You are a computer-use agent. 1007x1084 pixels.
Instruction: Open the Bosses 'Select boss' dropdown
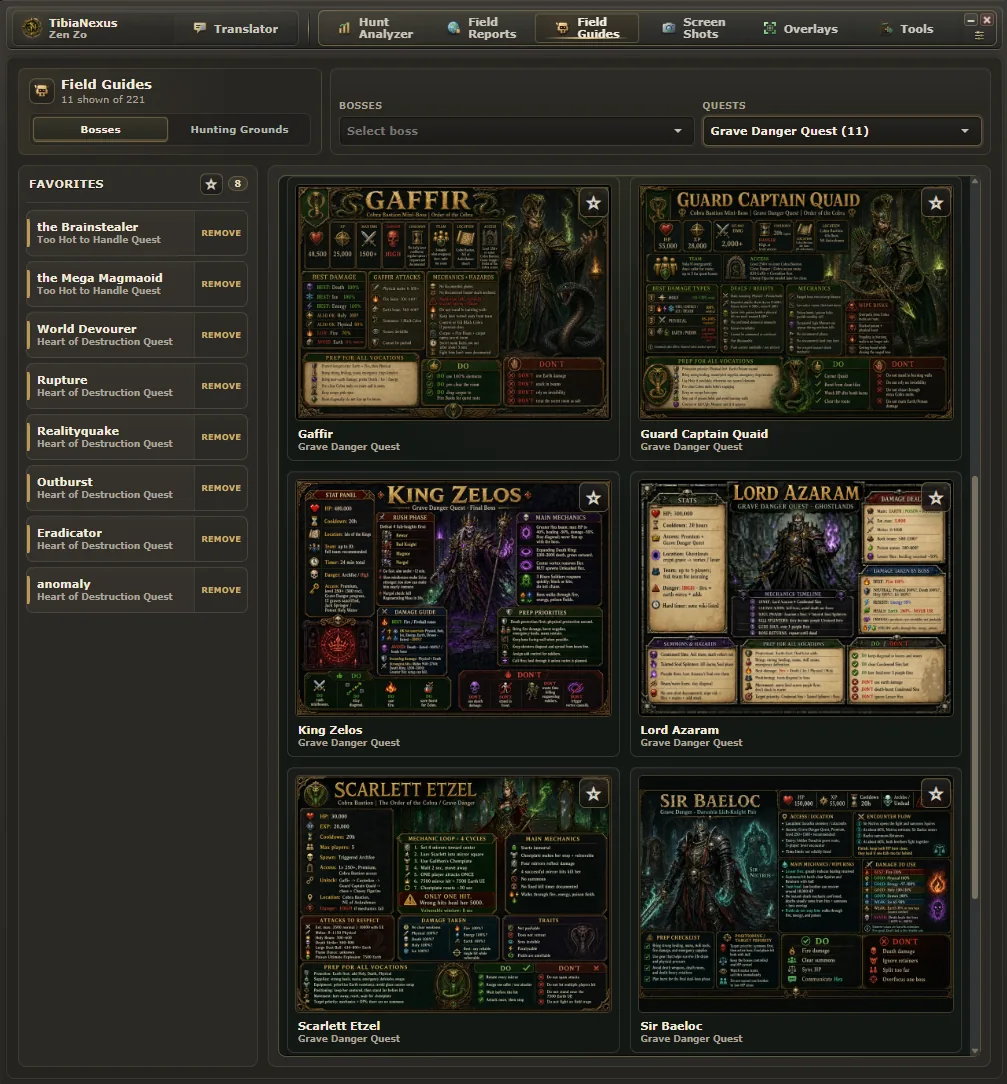pos(516,131)
